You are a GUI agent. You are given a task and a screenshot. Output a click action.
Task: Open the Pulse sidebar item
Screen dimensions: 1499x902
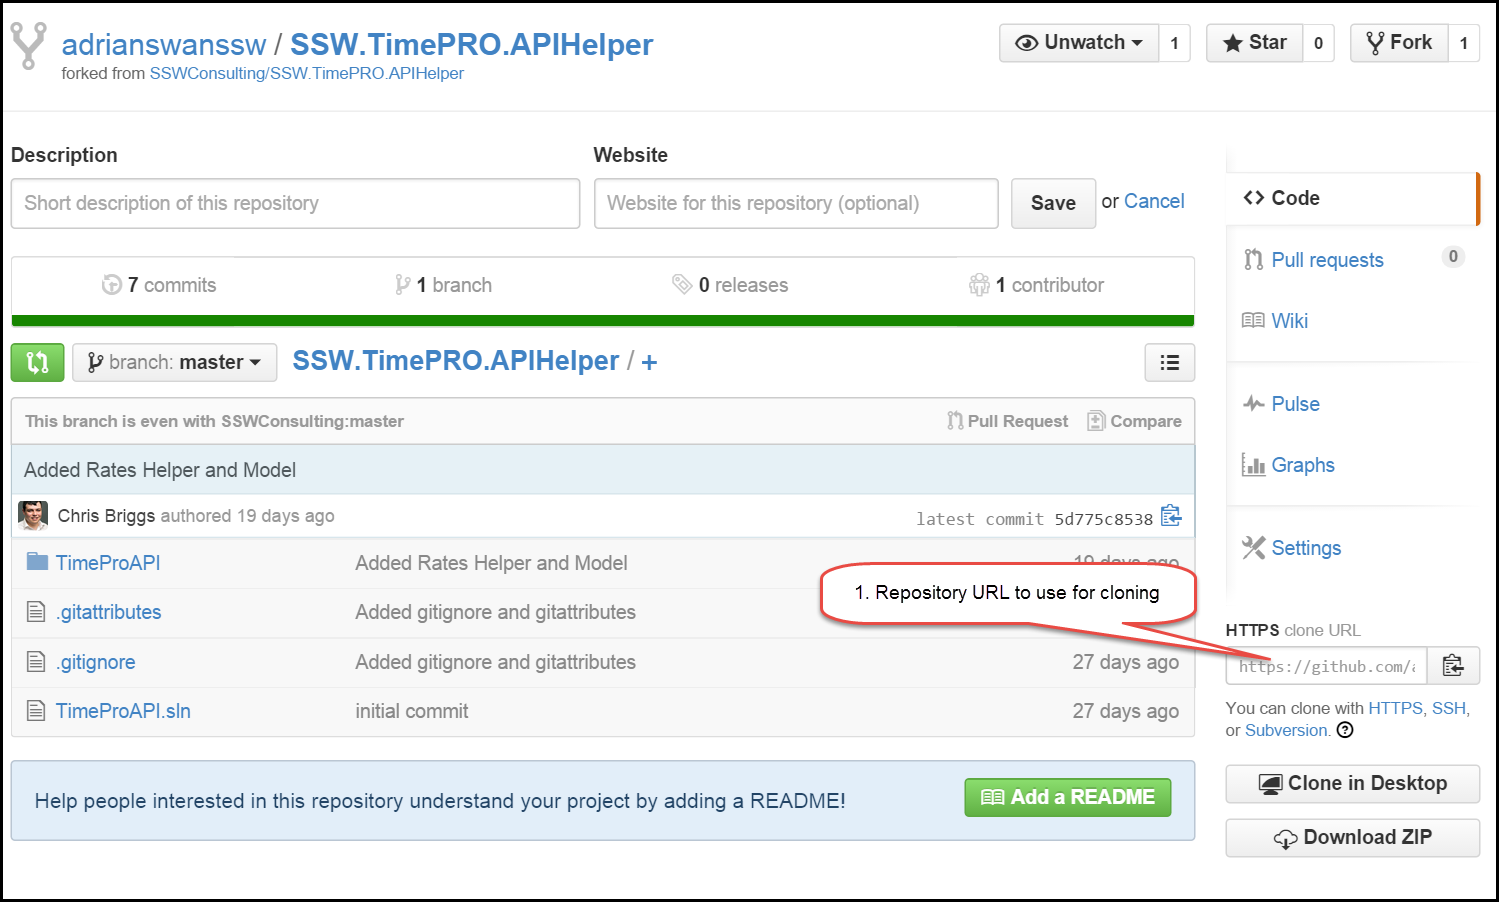[x=1295, y=404]
